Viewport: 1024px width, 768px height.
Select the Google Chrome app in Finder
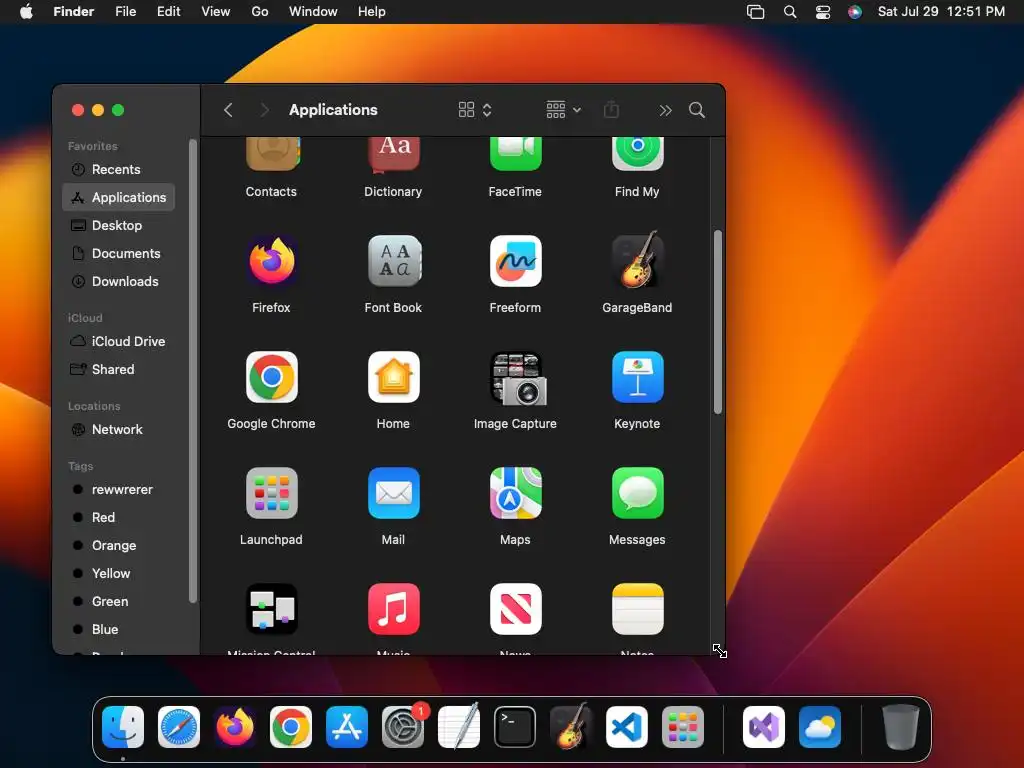[x=272, y=377]
